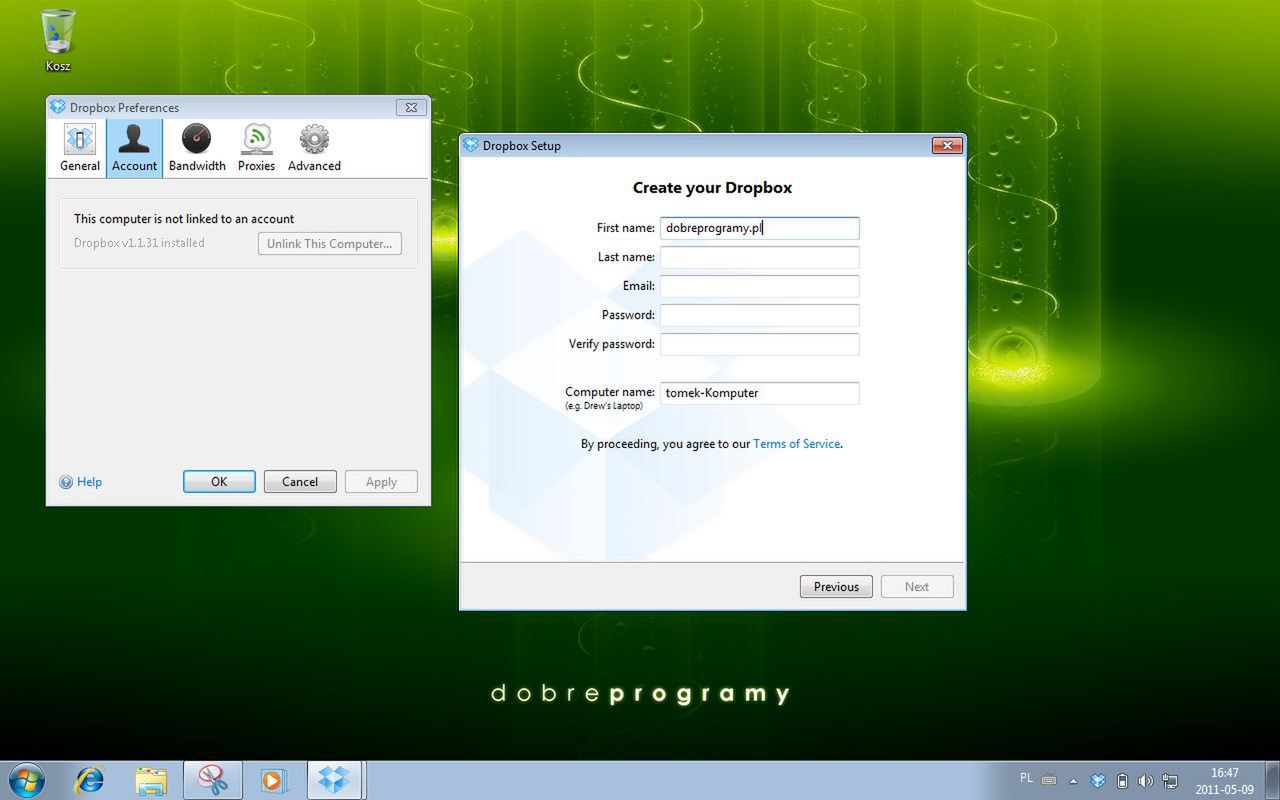Open the volume control tray icon
The image size is (1280, 800).
coord(1145,780)
